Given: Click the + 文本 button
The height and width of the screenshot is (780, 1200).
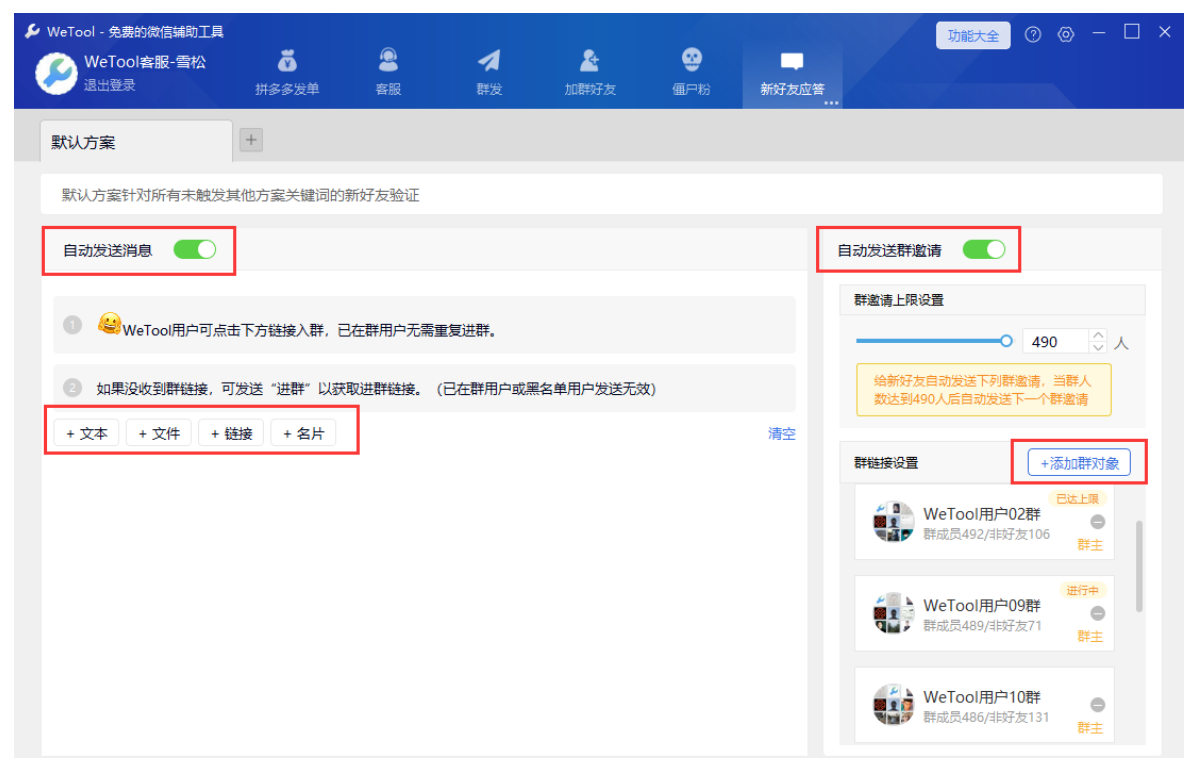Looking at the screenshot, I should (x=87, y=433).
